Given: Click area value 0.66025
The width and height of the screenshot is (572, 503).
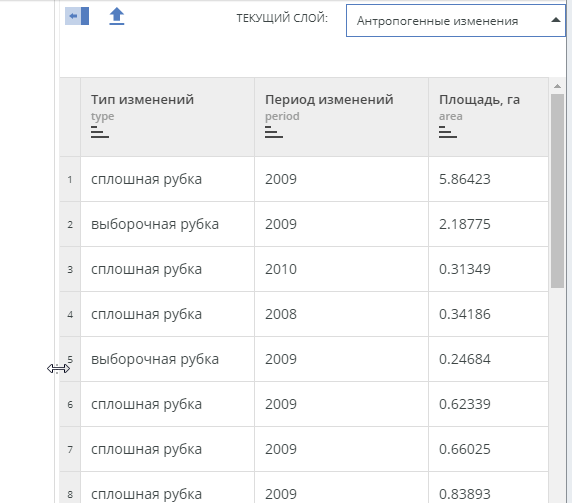Looking at the screenshot, I should 465,449.
